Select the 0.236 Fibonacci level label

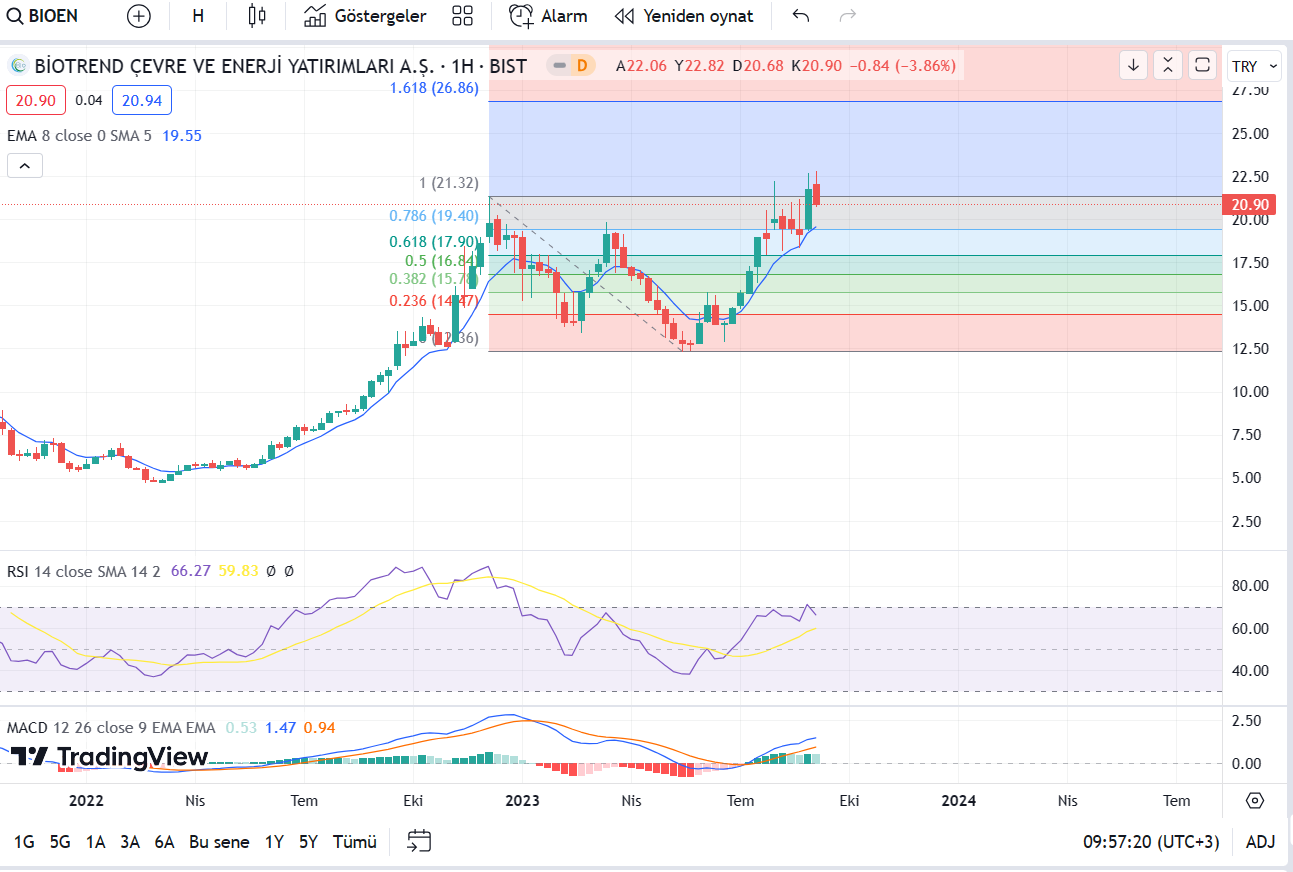click(x=434, y=301)
